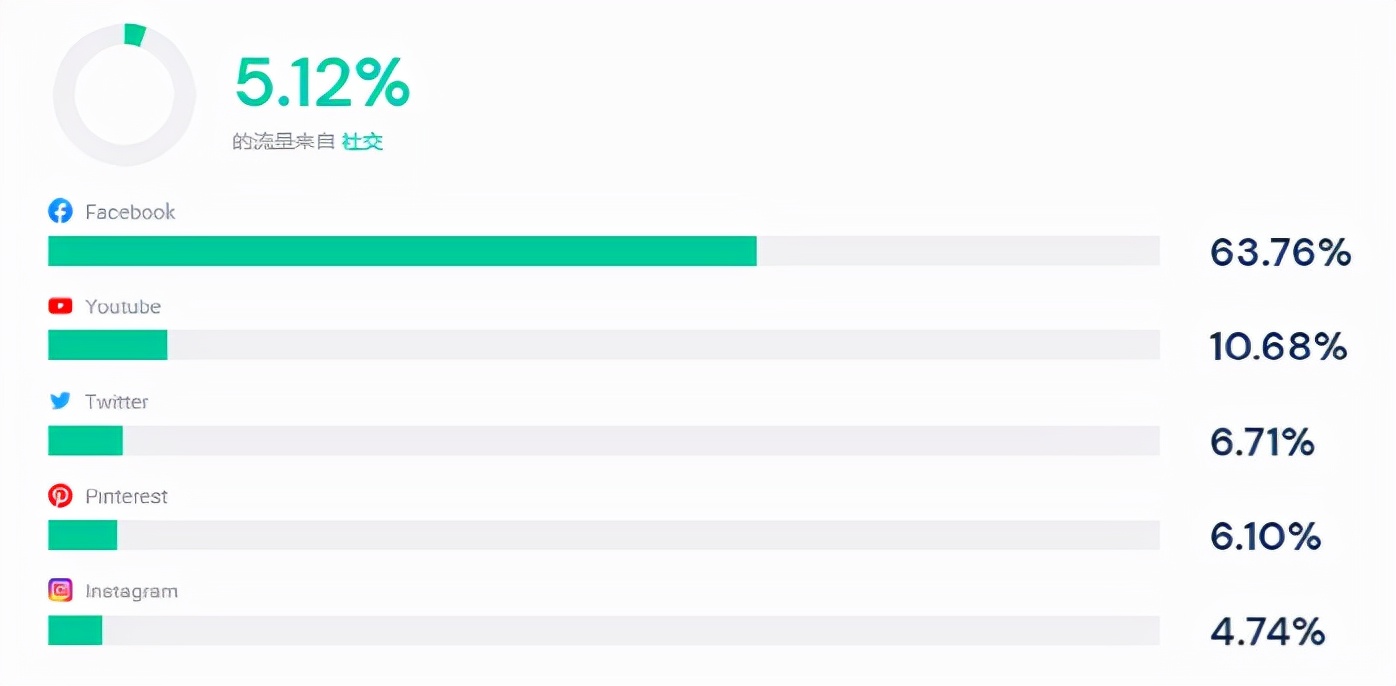Click the Facebook green progress bar
The width and height of the screenshot is (1396, 686).
(402, 251)
